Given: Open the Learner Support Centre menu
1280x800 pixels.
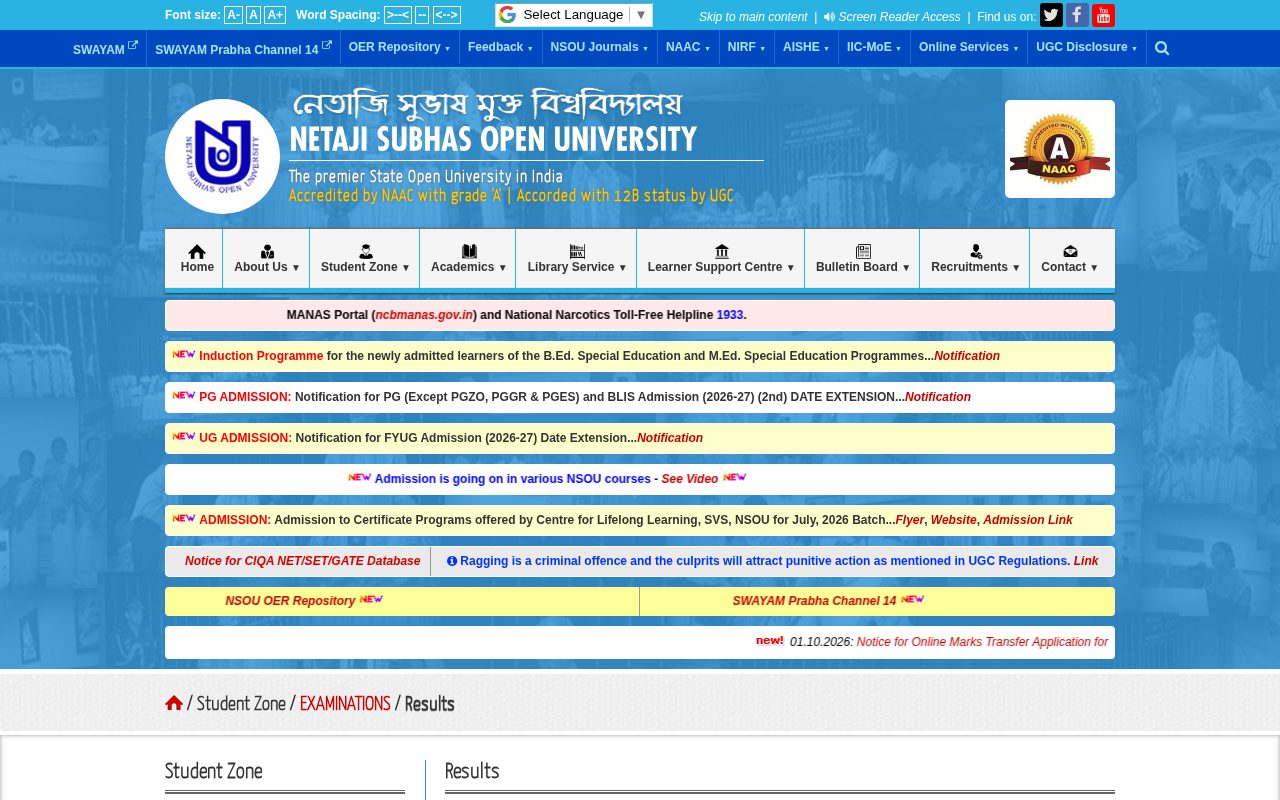Looking at the screenshot, I should point(720,259).
